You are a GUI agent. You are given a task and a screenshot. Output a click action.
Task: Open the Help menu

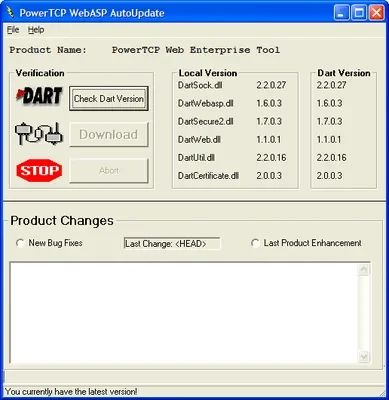[36, 30]
